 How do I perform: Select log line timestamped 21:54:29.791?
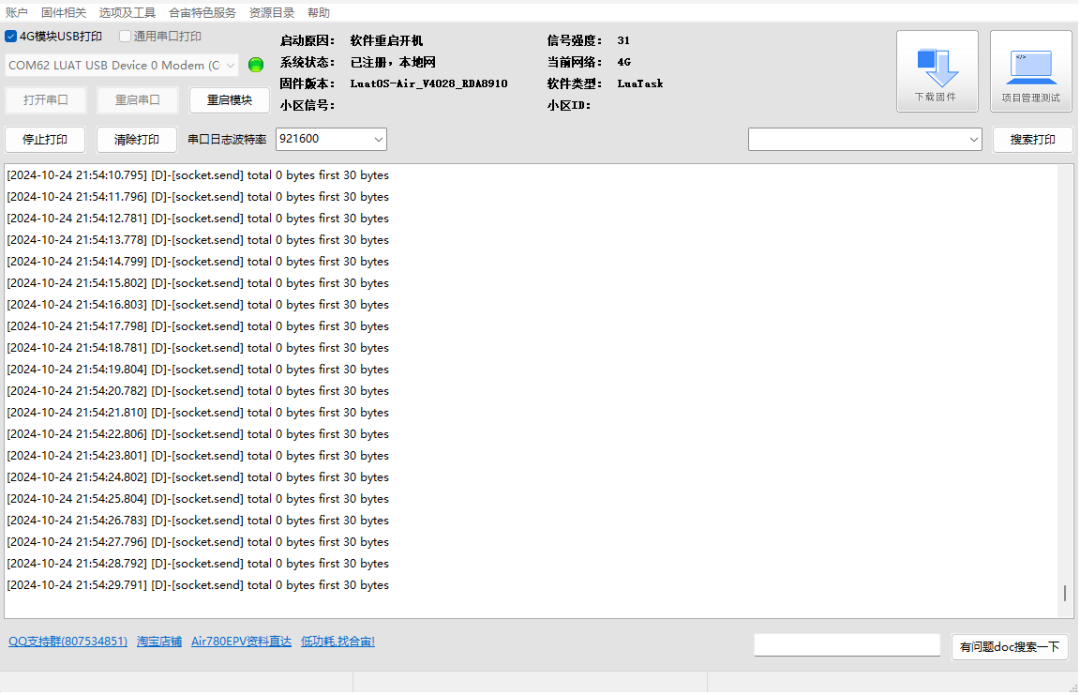[198, 585]
